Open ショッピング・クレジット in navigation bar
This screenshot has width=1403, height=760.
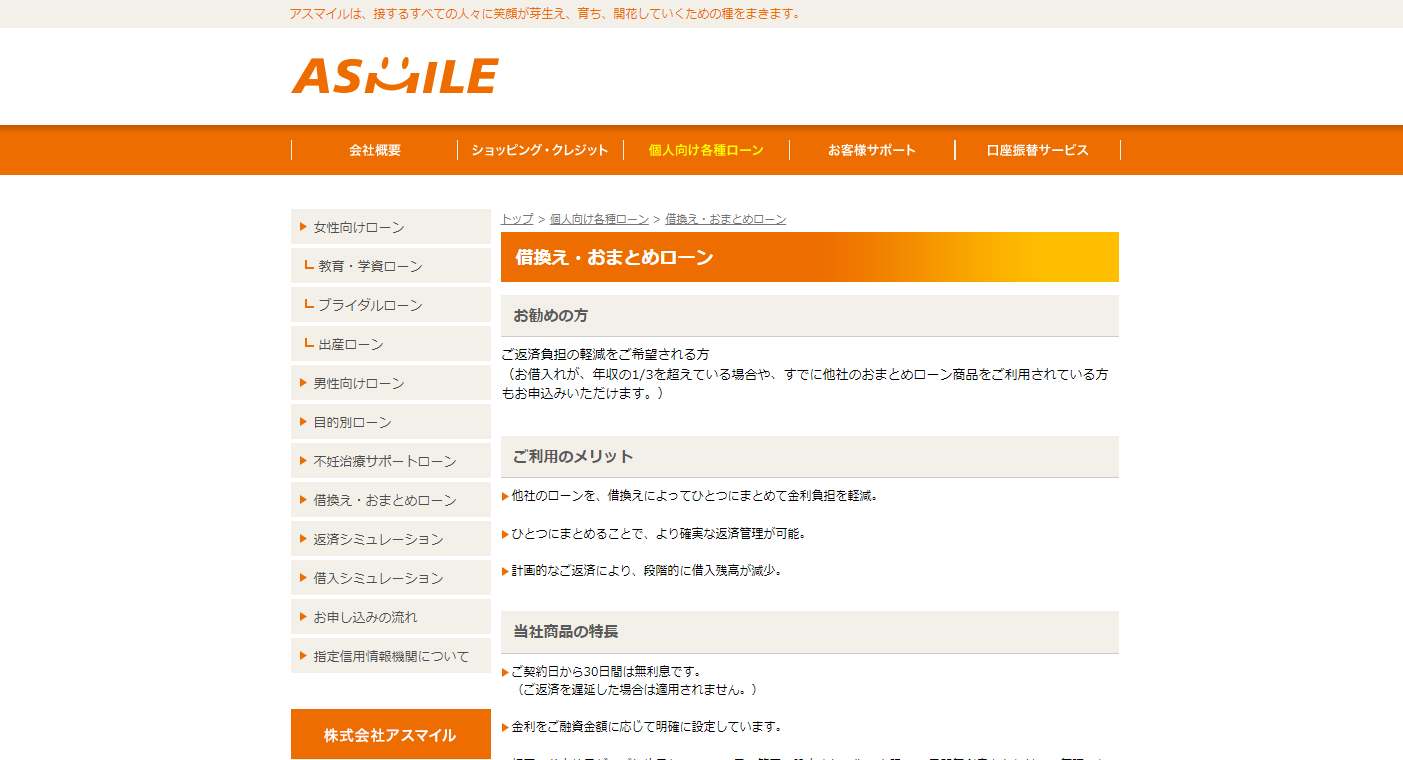(x=540, y=150)
